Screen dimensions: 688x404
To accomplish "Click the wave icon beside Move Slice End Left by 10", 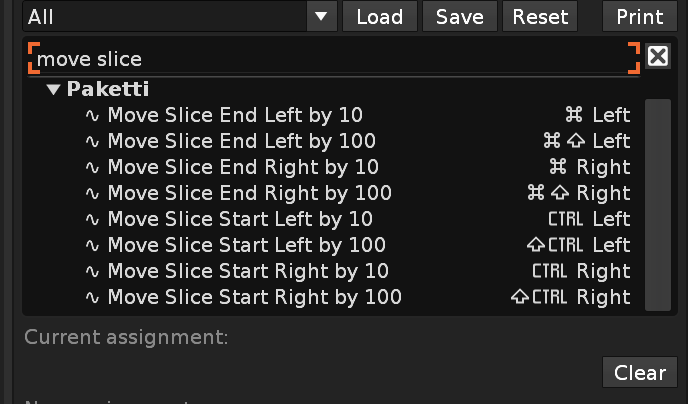I will tap(93, 115).
